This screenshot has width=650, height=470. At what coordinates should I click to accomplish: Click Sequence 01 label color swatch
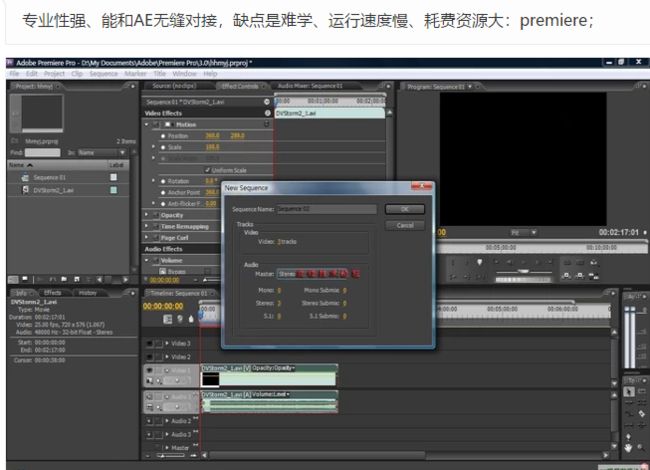[x=113, y=177]
